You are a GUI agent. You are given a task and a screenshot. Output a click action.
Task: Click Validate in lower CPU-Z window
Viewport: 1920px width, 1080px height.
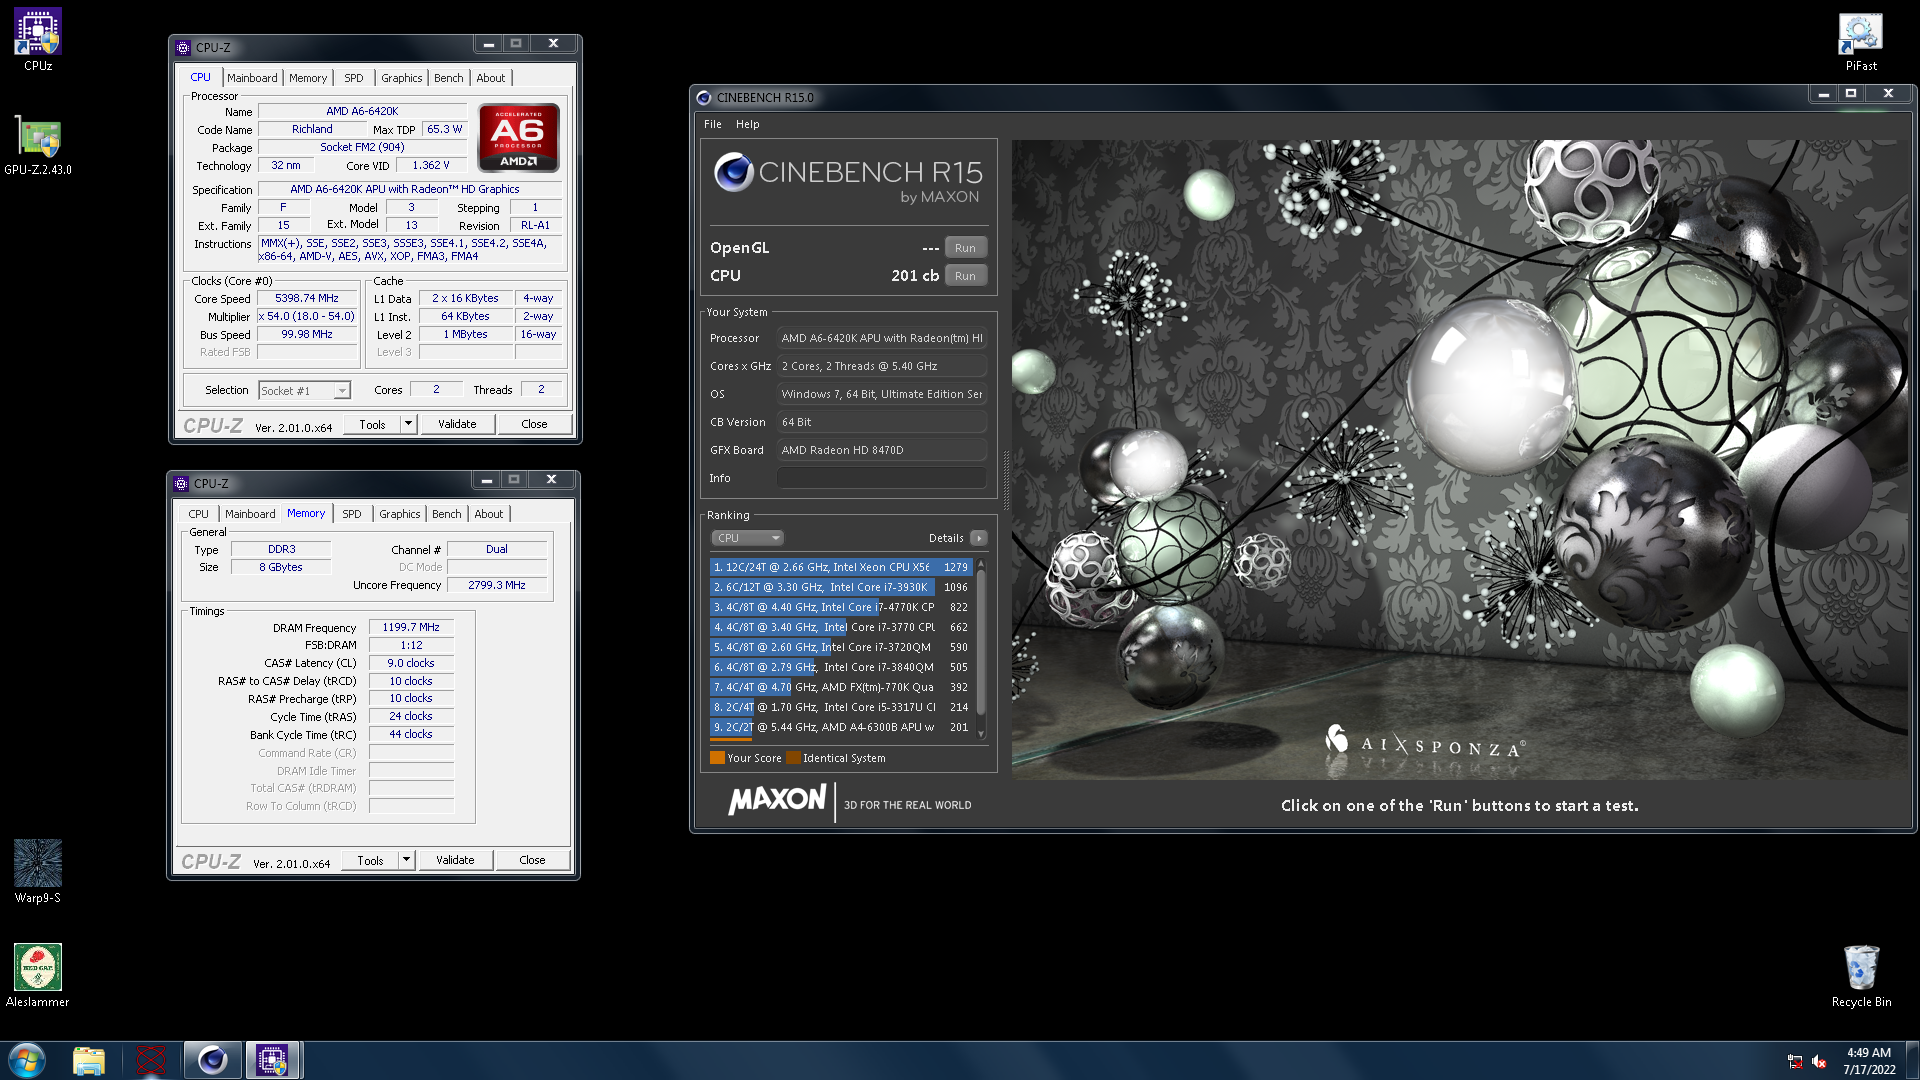[x=455, y=860]
